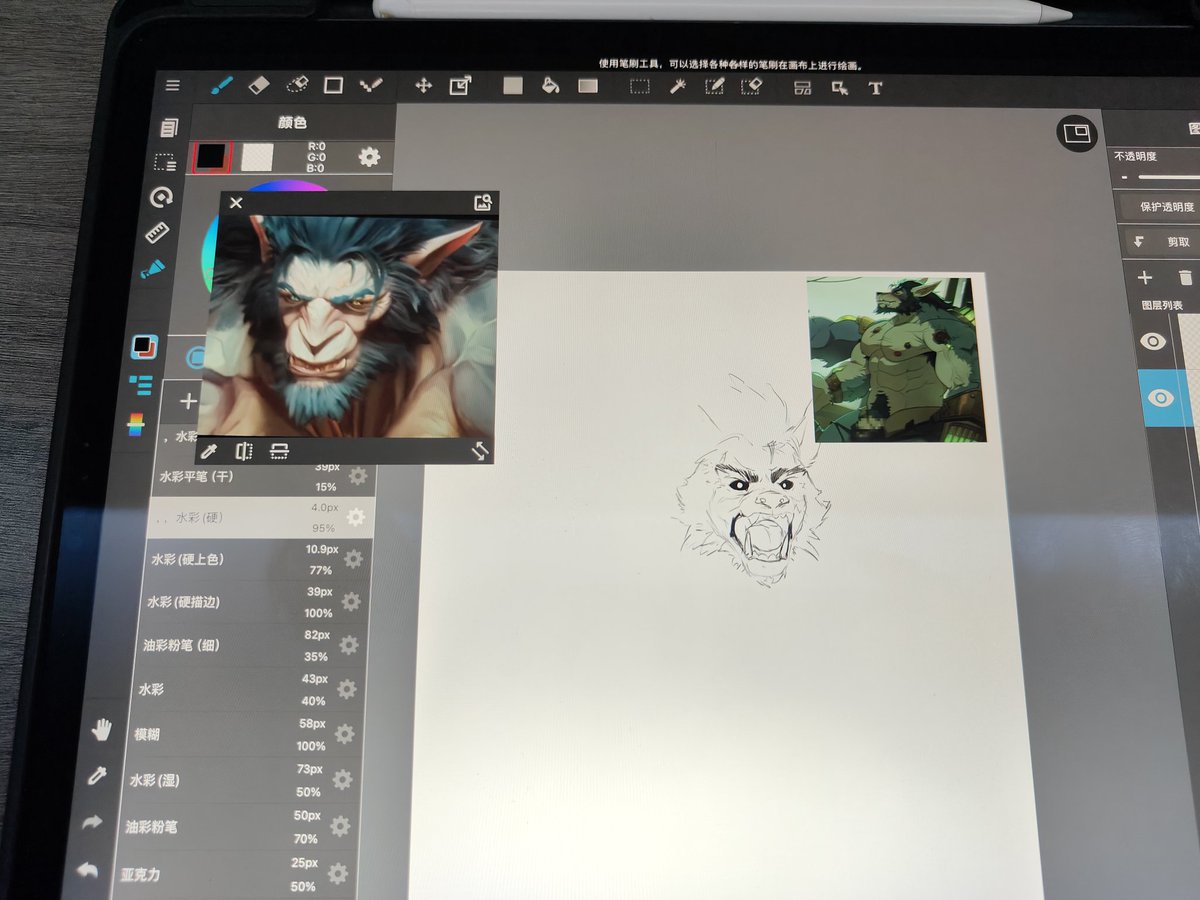Select the Eraser tool

(x=259, y=86)
